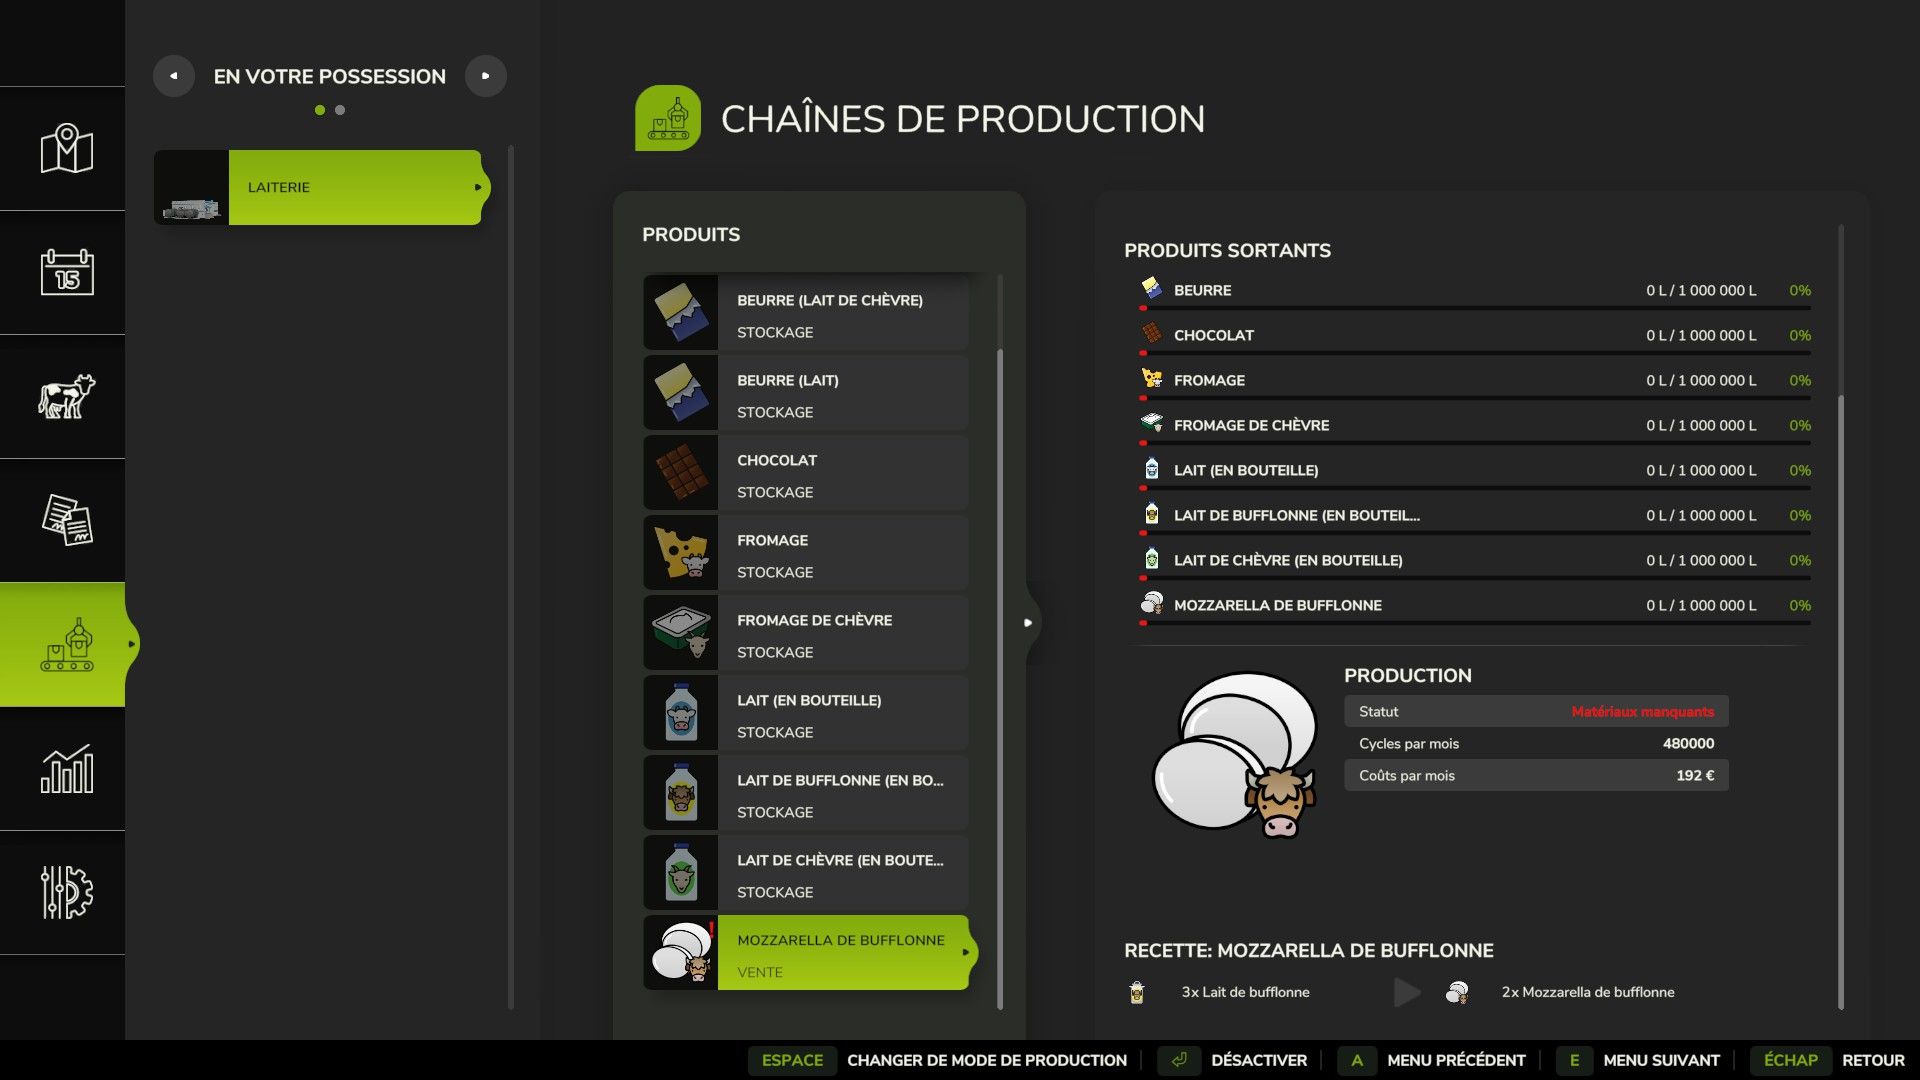Select Mozzarella de bufflonne product
The image size is (1920, 1080).
(x=841, y=953)
